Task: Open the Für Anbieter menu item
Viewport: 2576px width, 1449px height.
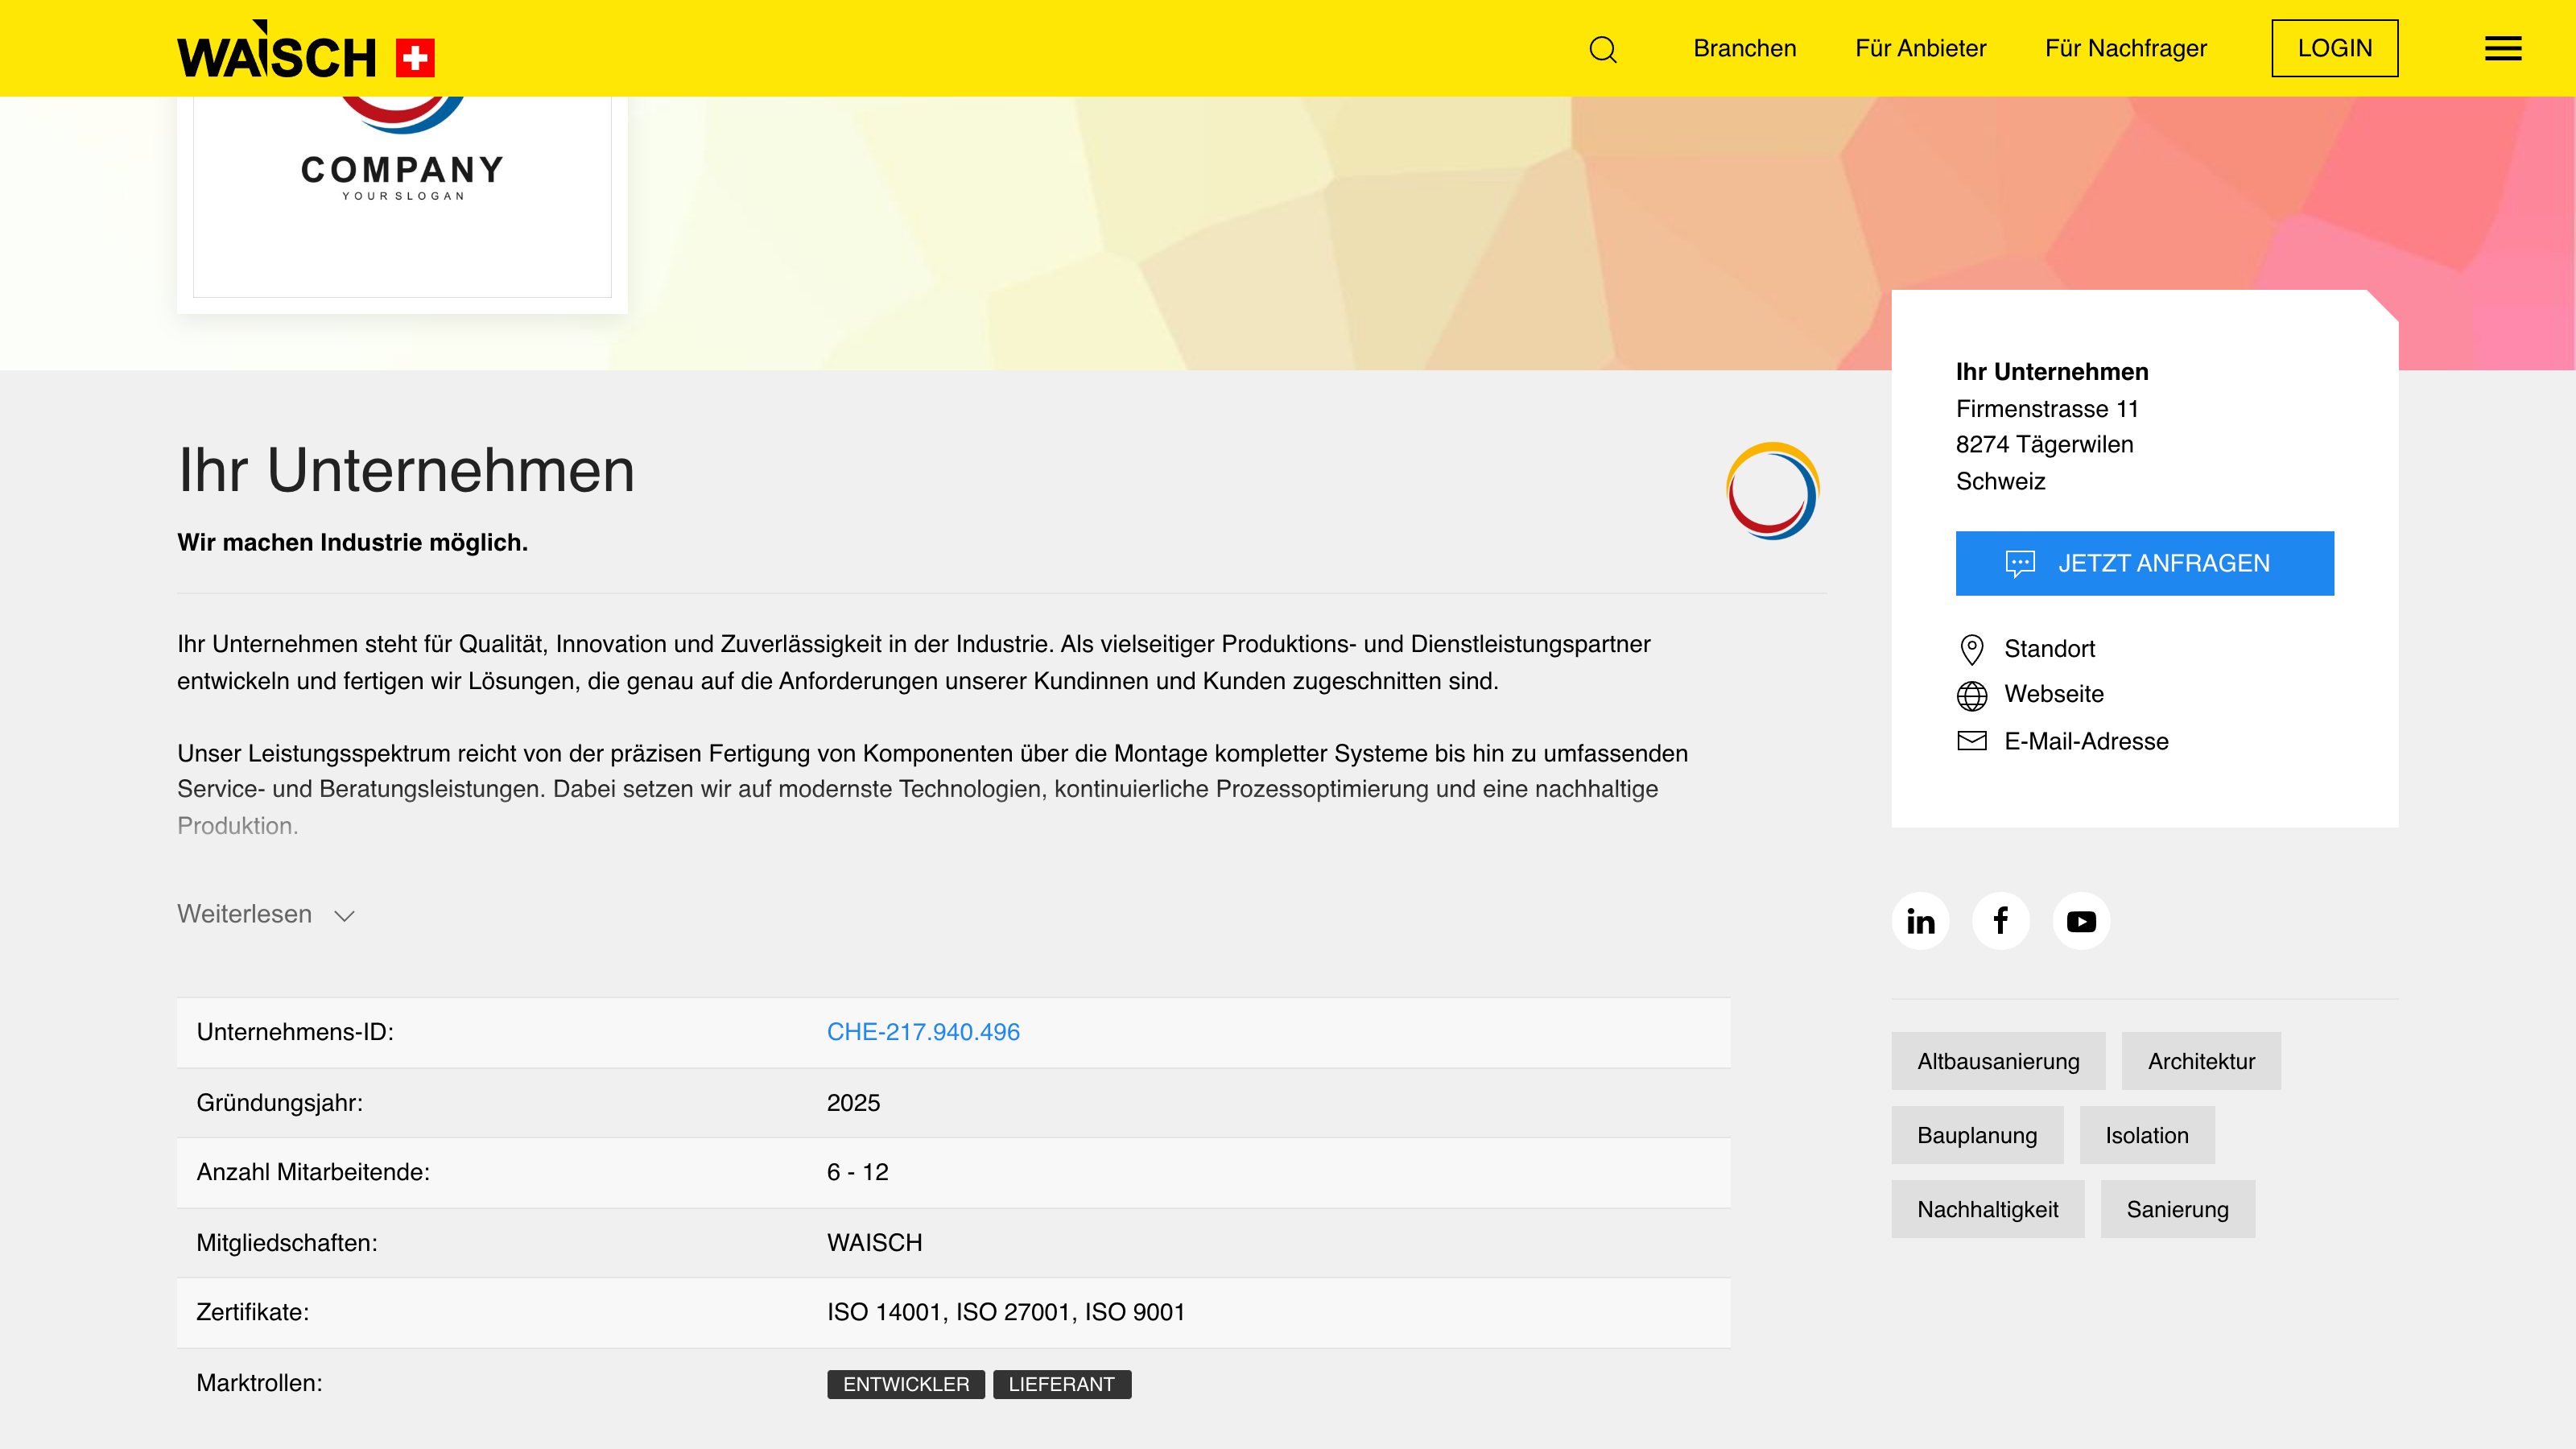Action: 1920,48
